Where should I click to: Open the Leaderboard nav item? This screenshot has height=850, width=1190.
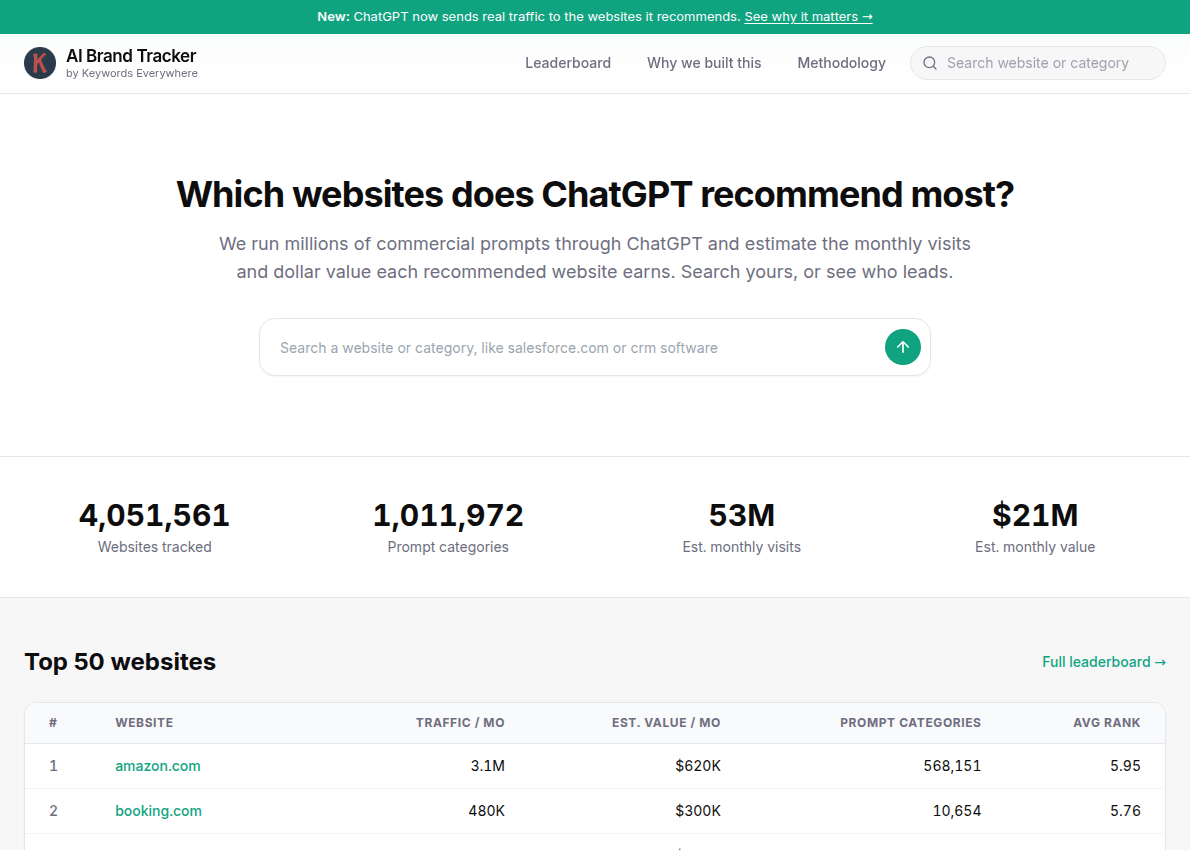568,63
